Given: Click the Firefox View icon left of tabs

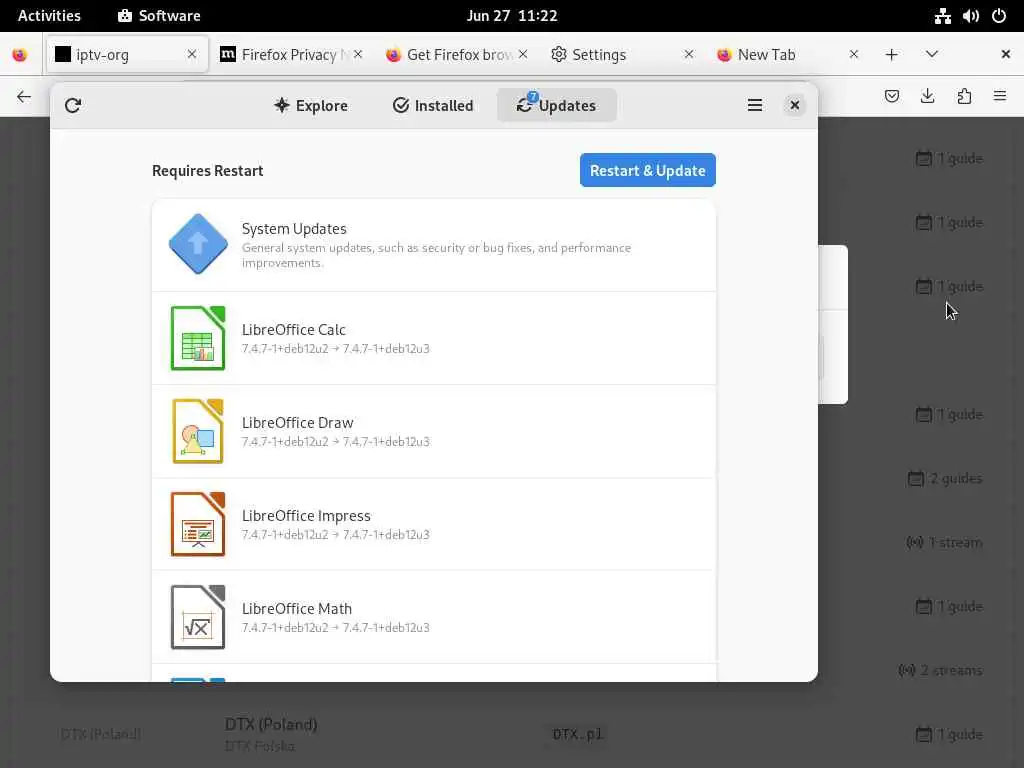Looking at the screenshot, I should click(20, 55).
